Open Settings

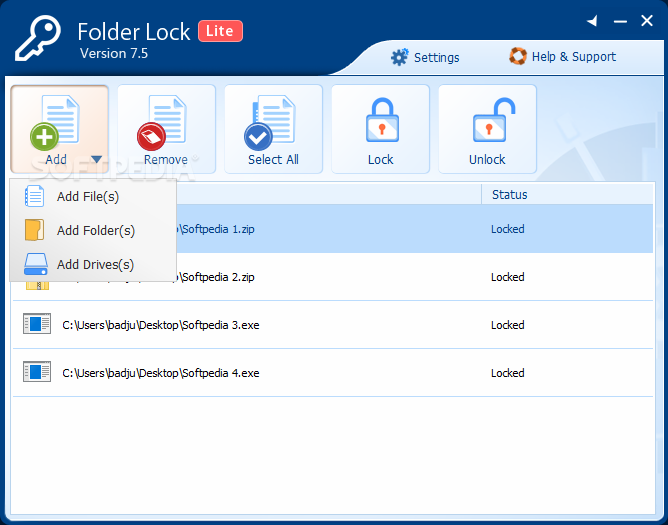[425, 57]
